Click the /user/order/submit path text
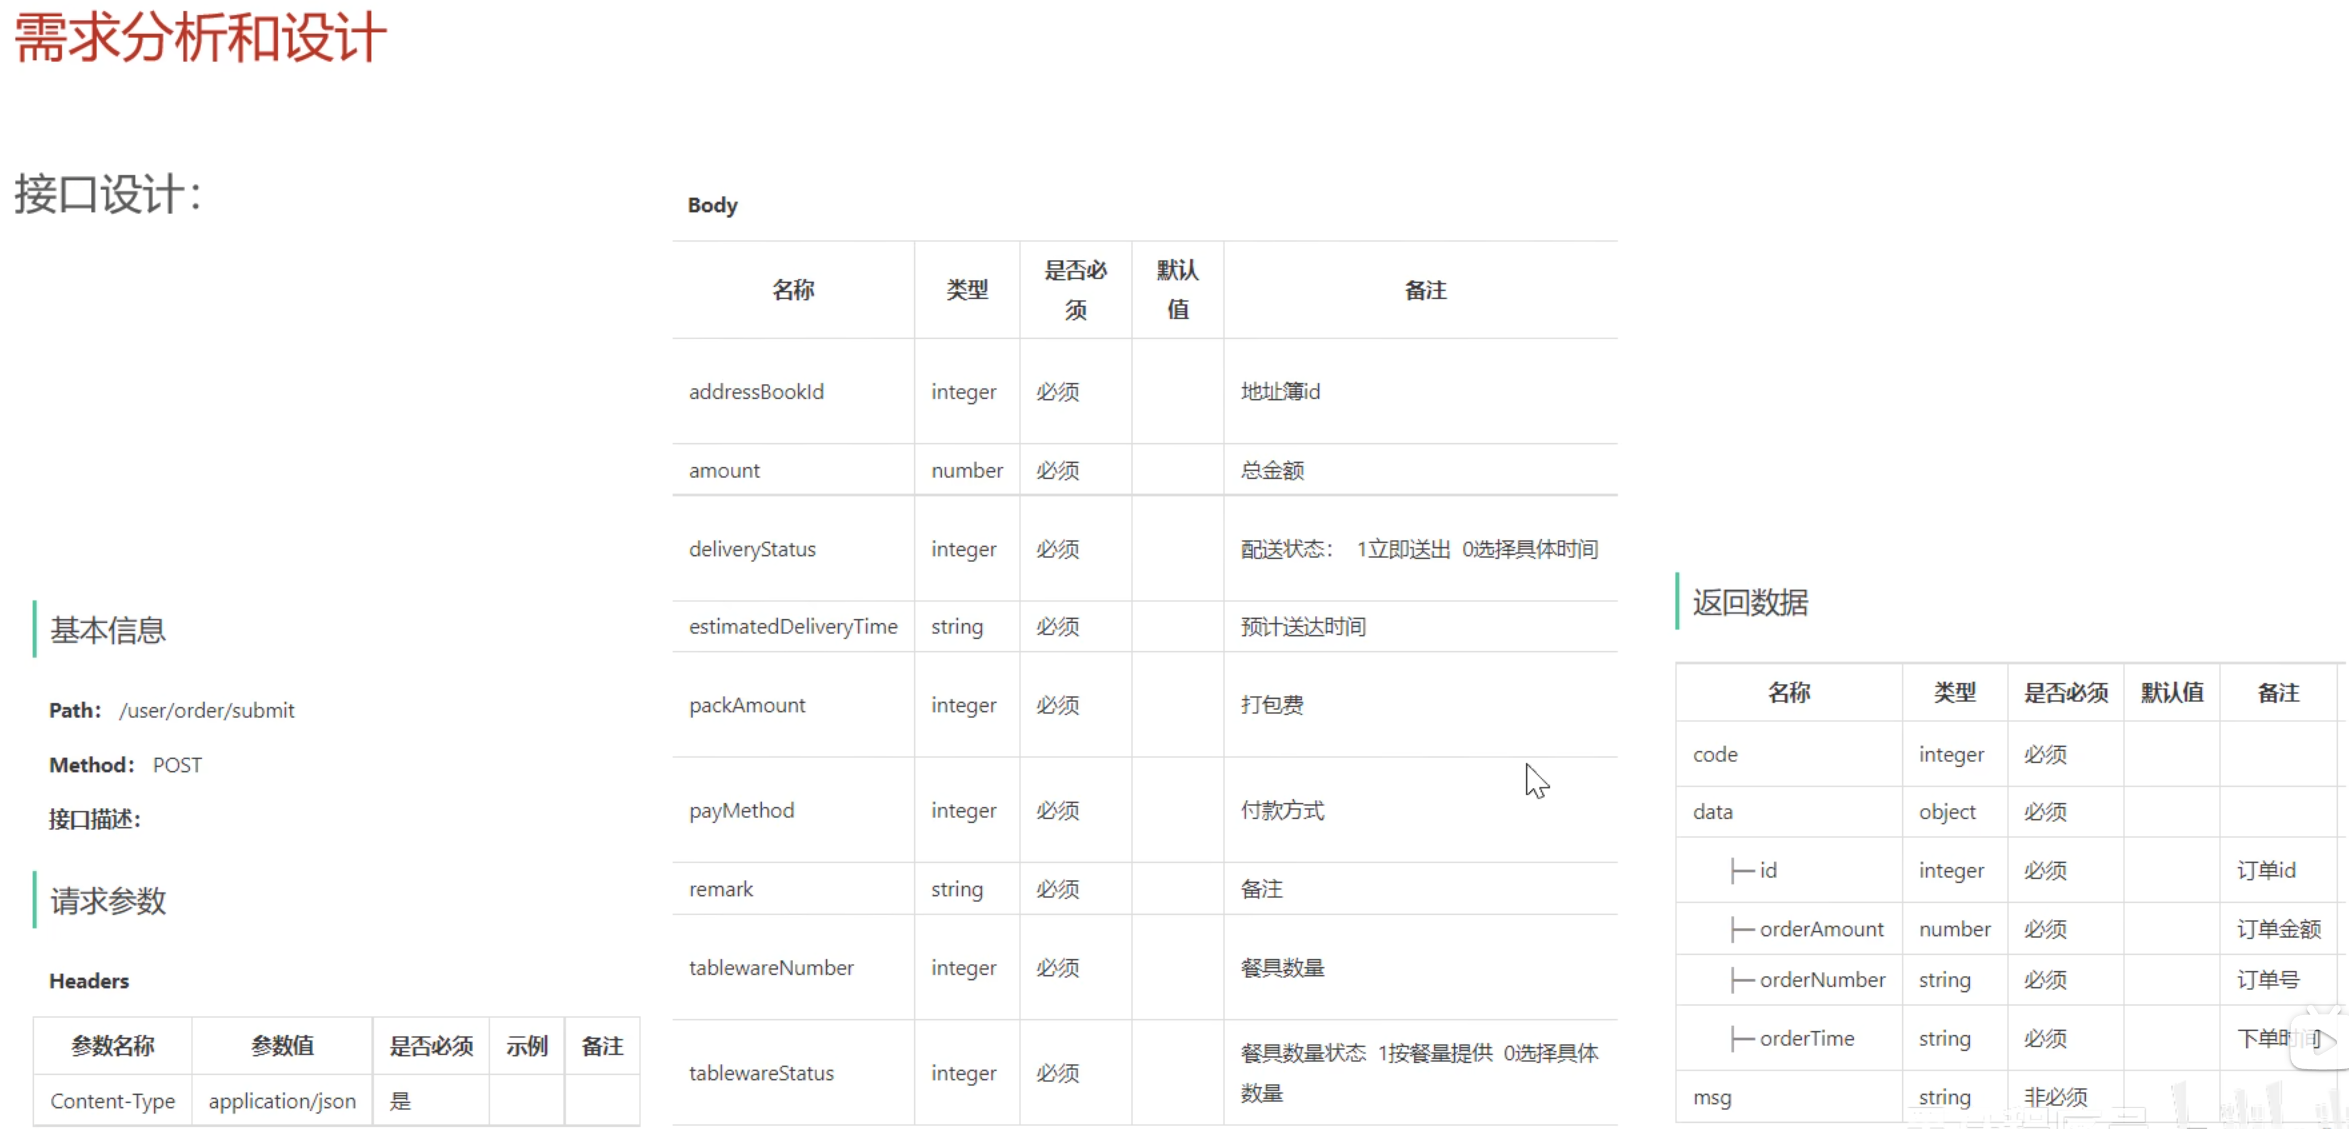The width and height of the screenshot is (2349, 1129). tap(206, 710)
